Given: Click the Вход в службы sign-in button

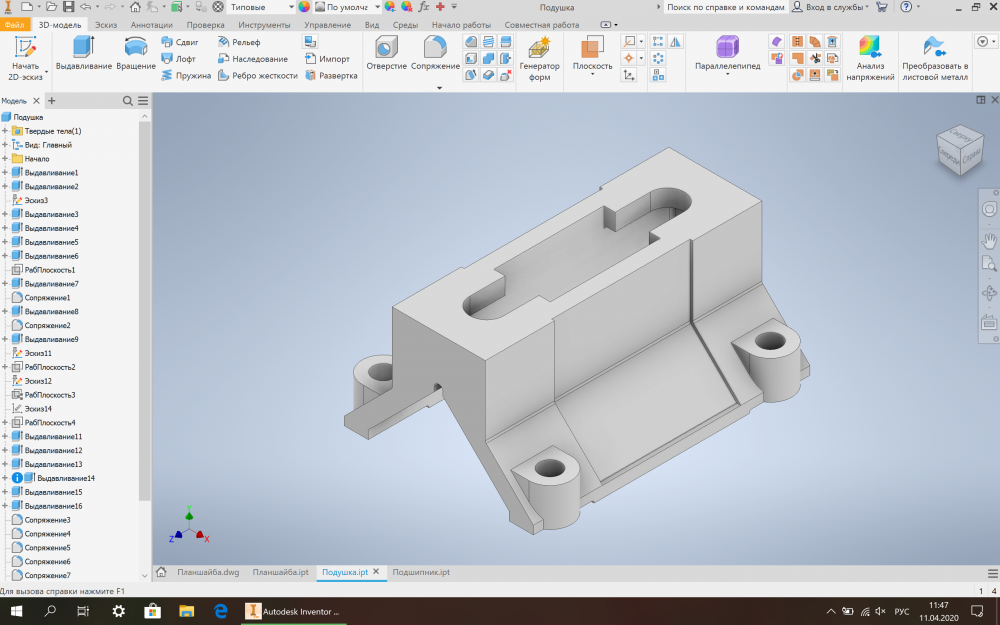Looking at the screenshot, I should [x=826, y=7].
